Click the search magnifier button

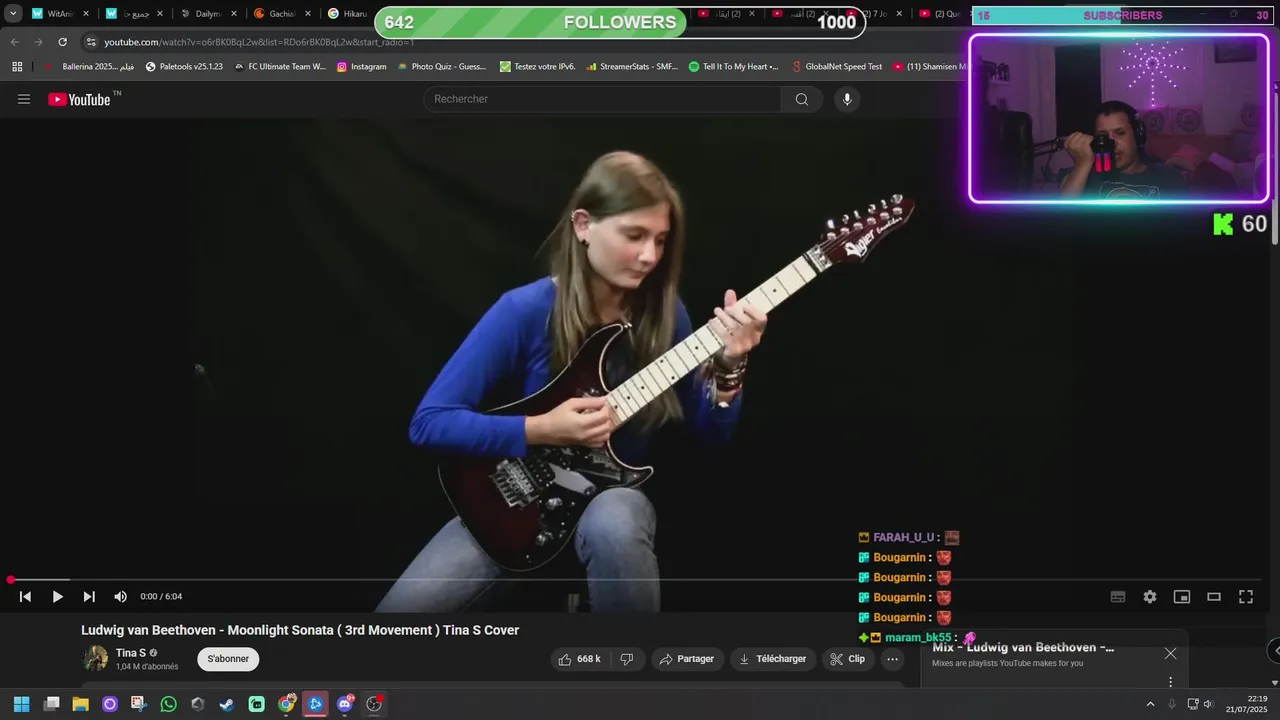(x=801, y=99)
